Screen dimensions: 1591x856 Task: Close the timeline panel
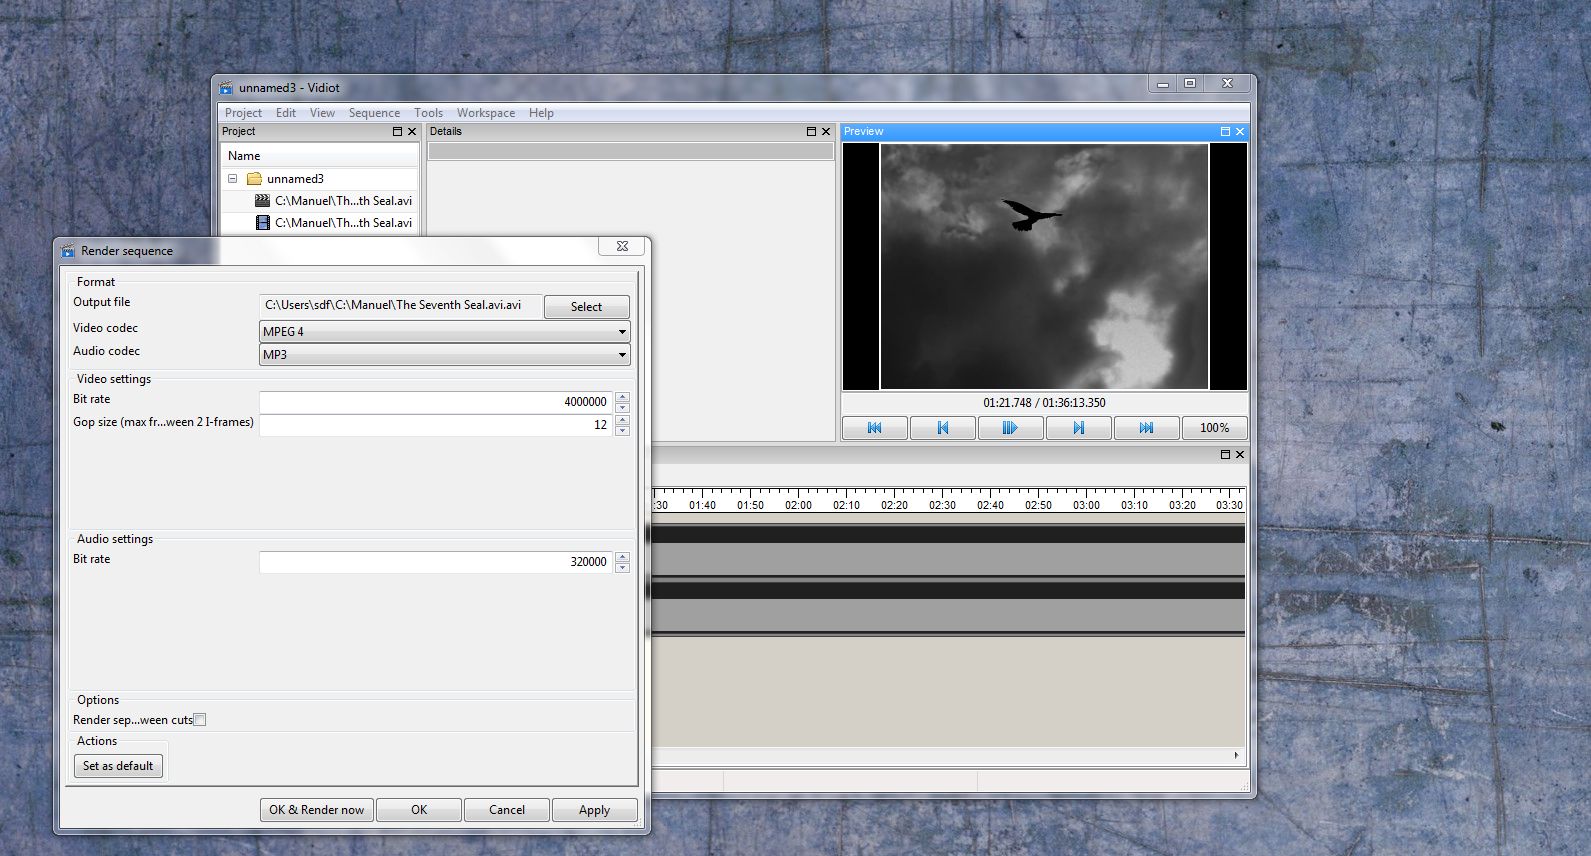(x=1240, y=454)
